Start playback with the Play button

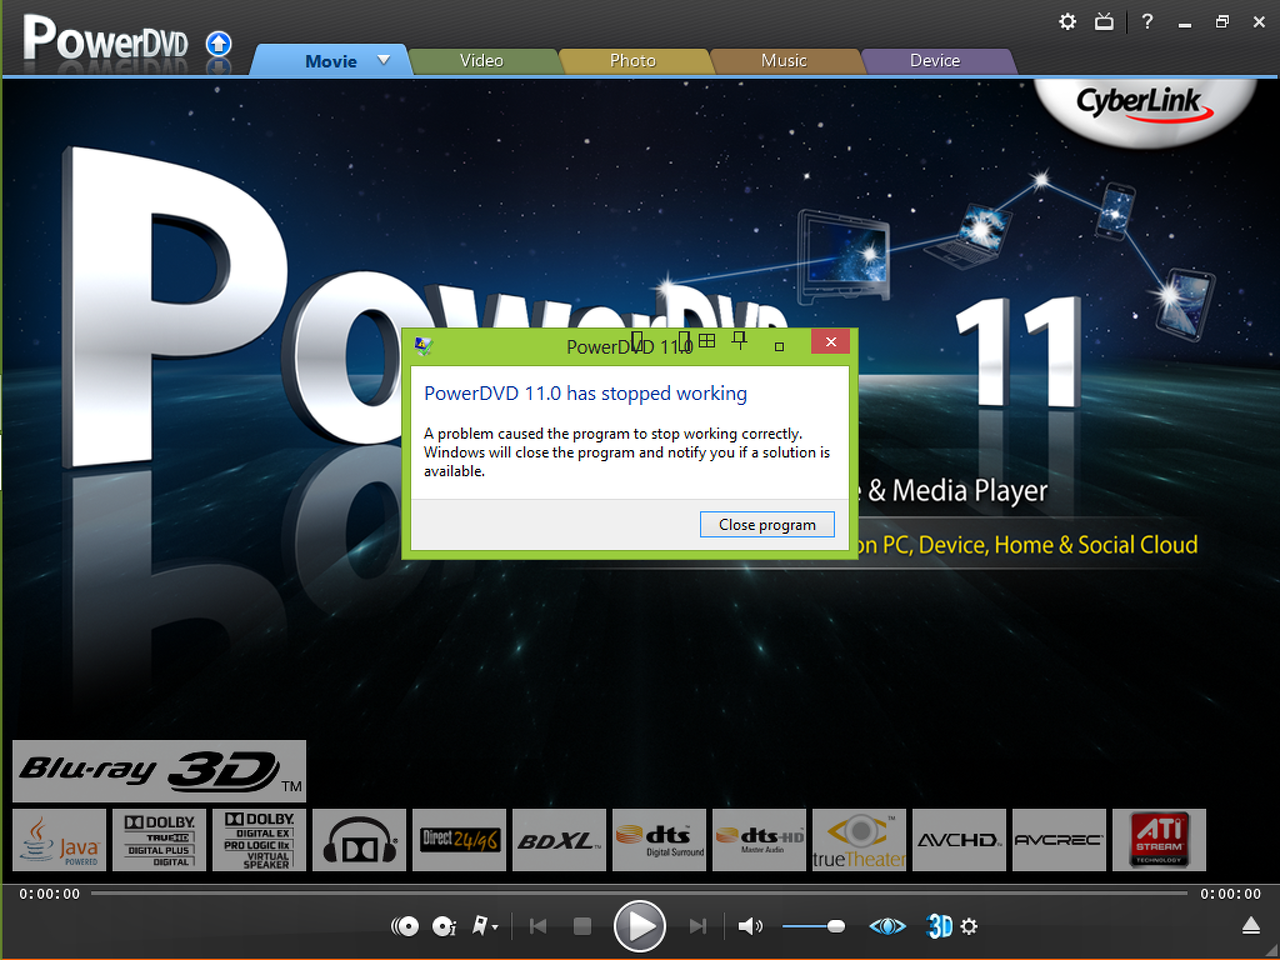click(640, 926)
